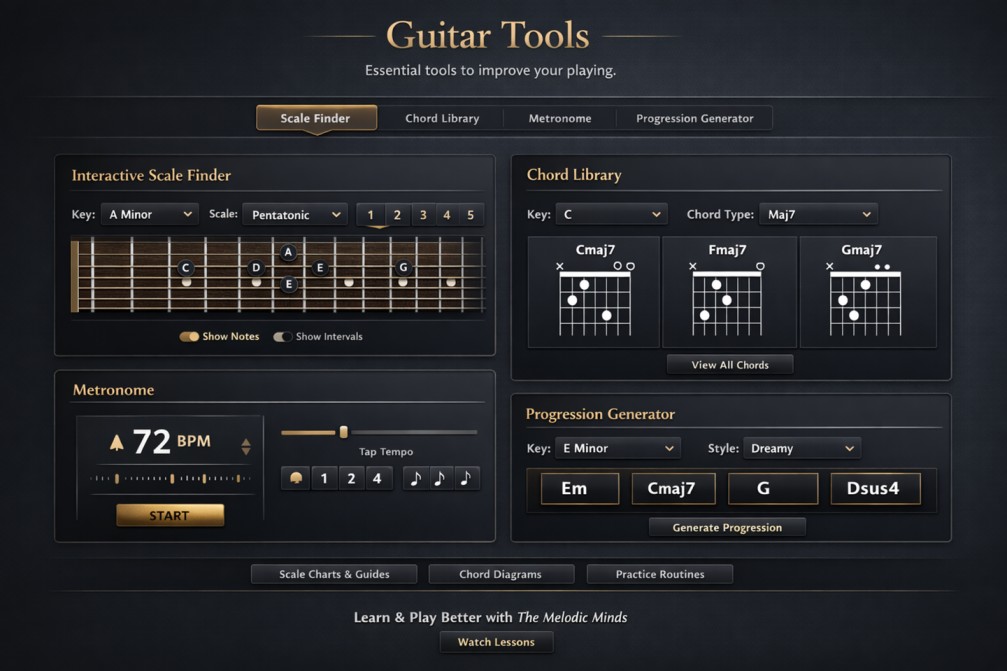Toggle the Show Intervals switch
Viewport: 1007px width, 671px height.
coord(283,336)
